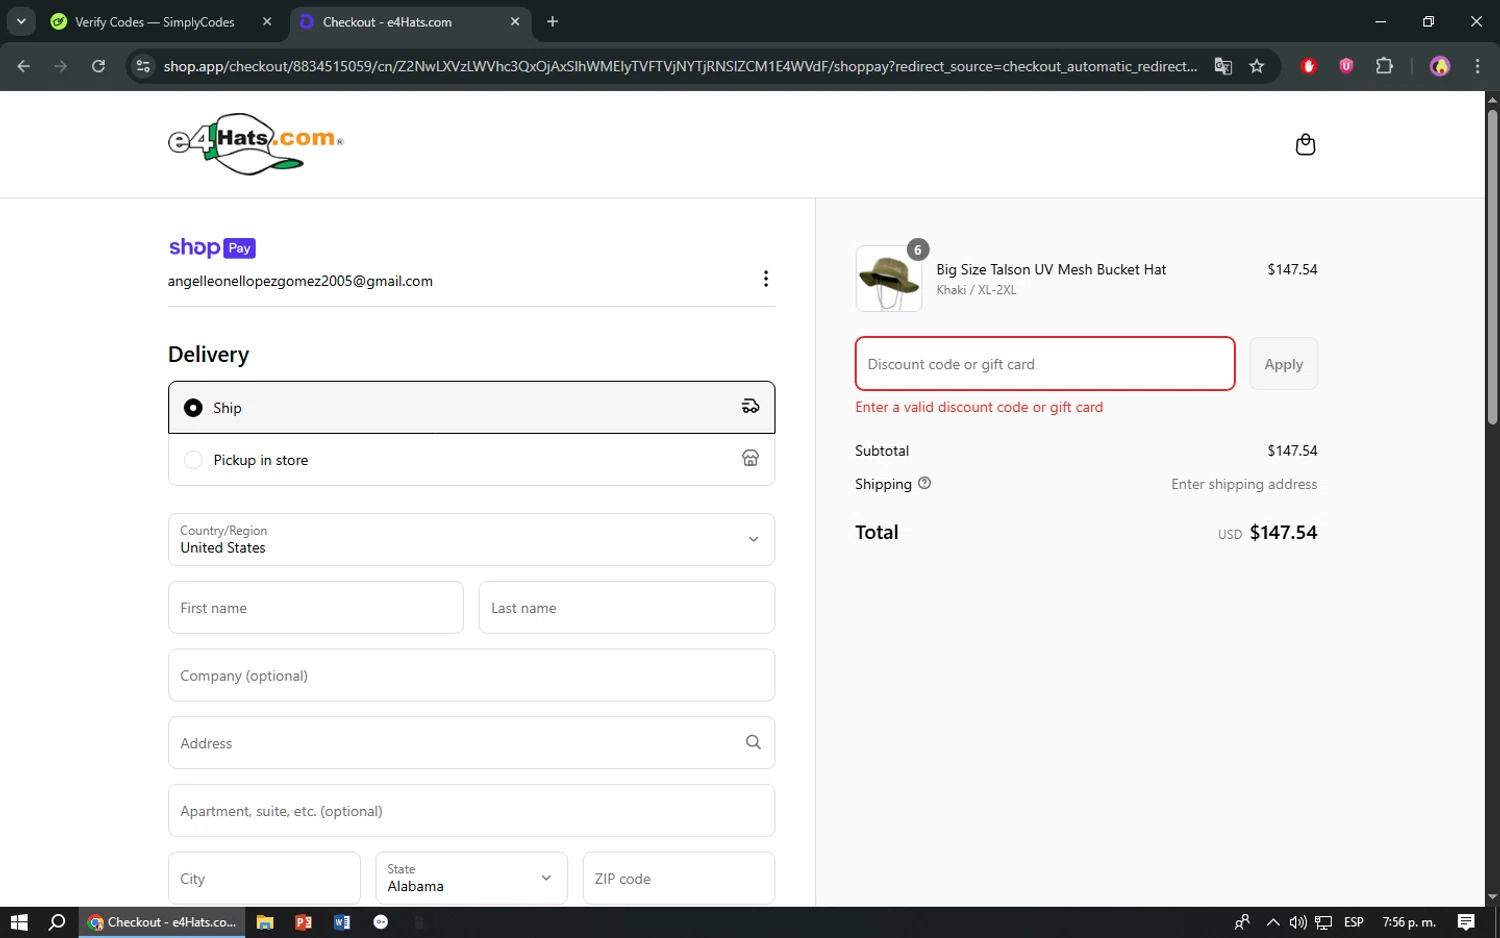1500x938 pixels.
Task: Go back to the previous page
Action: [x=24, y=66]
